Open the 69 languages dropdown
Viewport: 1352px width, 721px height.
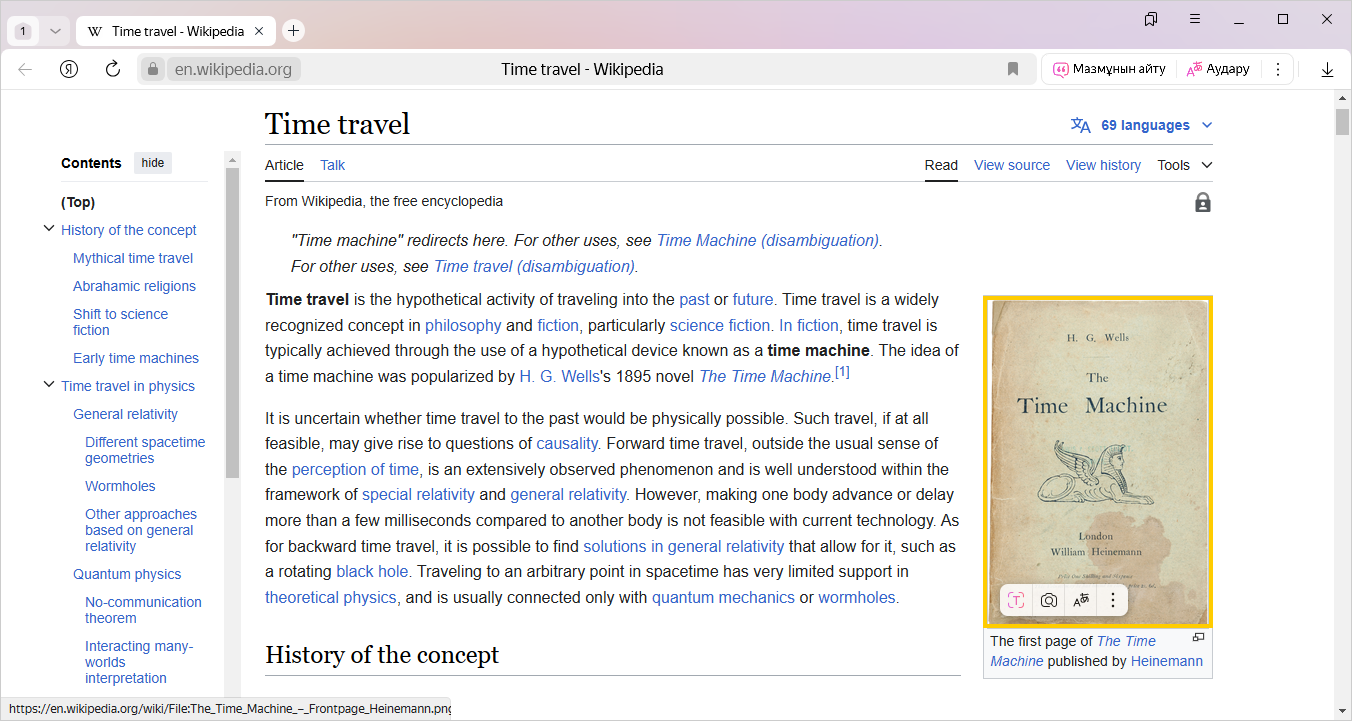pyautogui.click(x=1143, y=125)
